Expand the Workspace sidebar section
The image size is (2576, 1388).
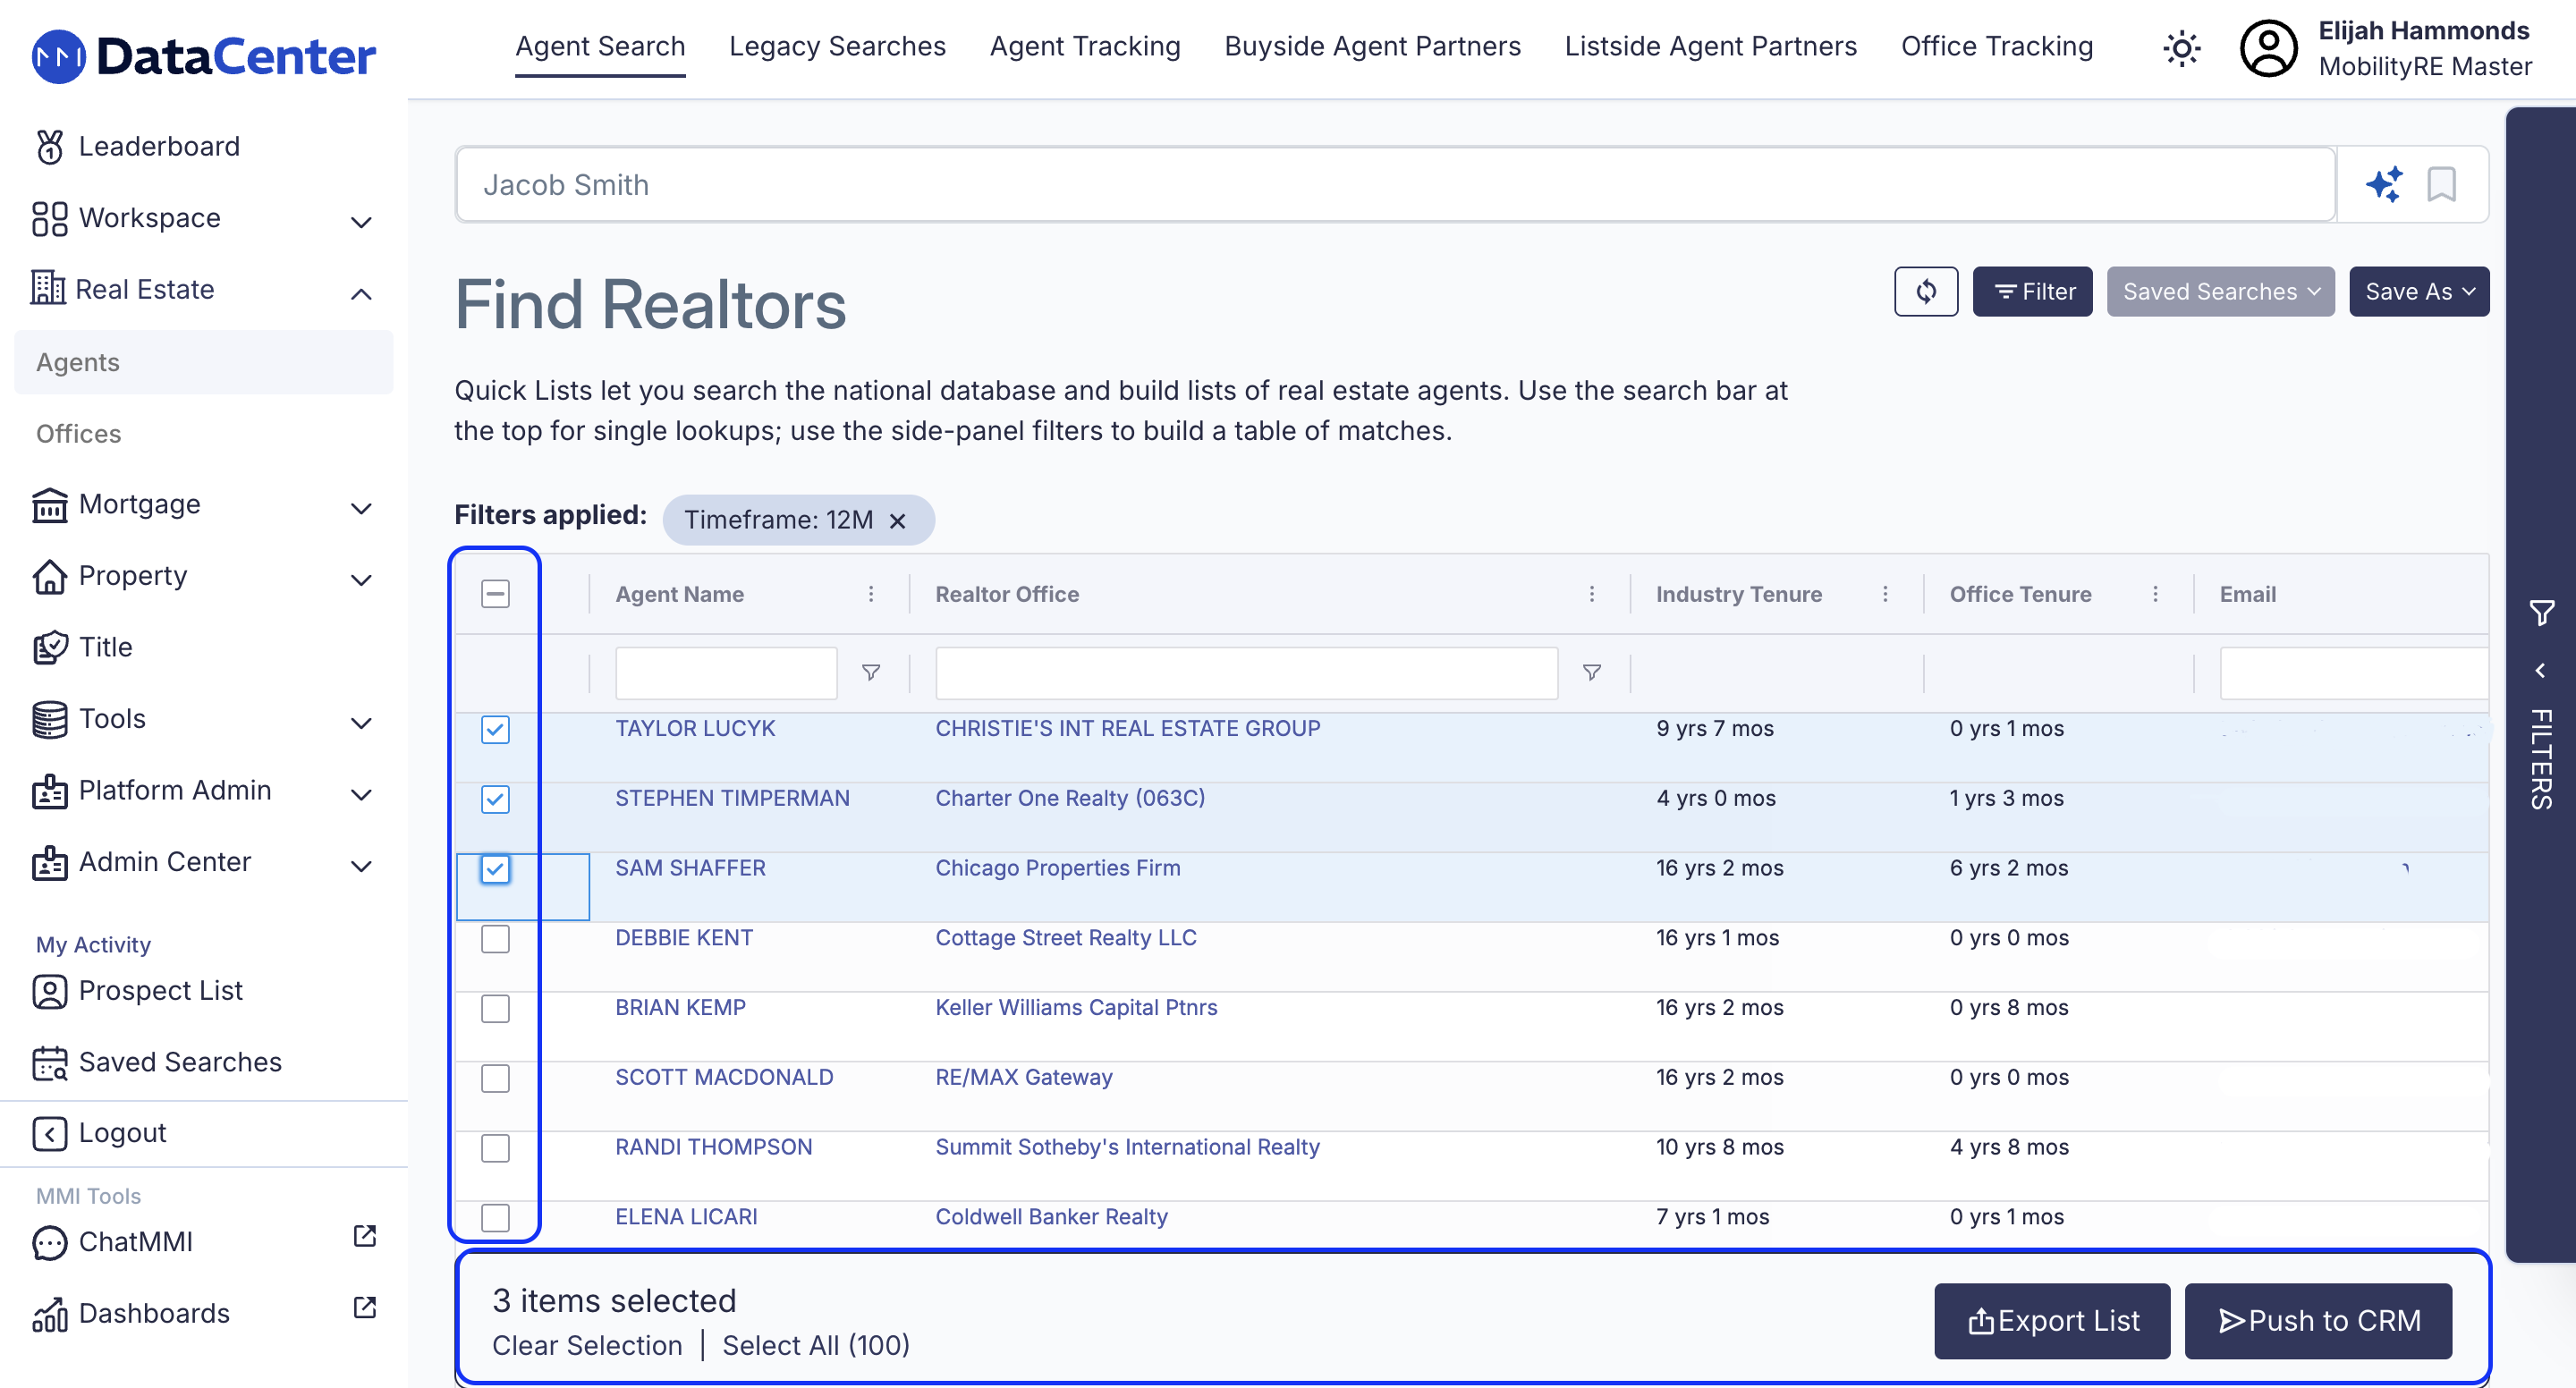tap(362, 222)
